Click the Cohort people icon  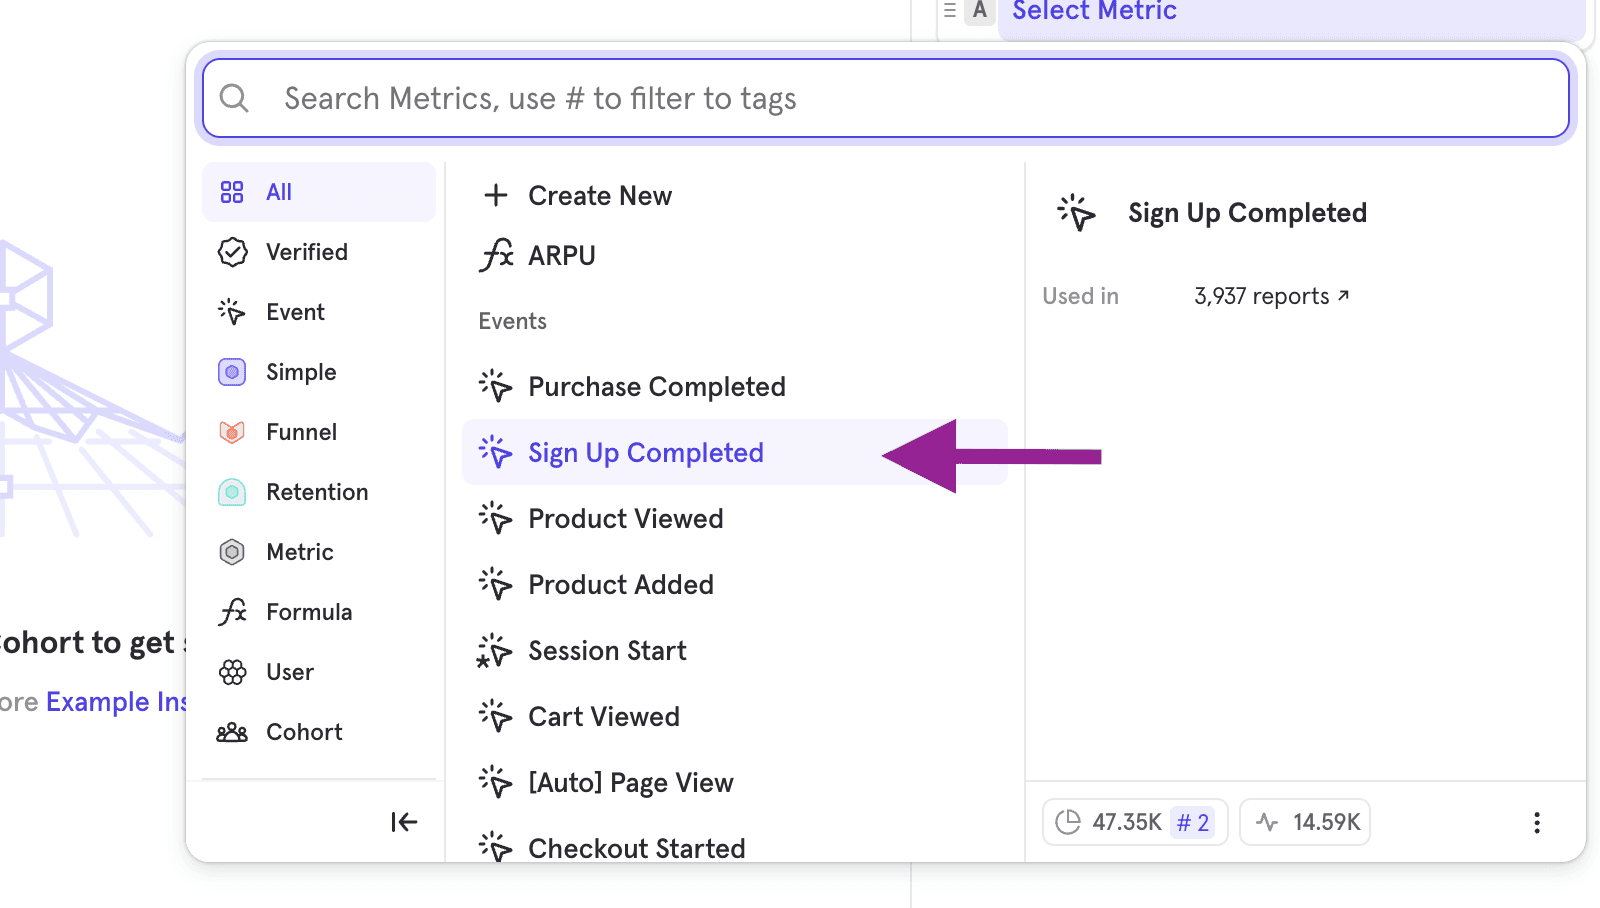[232, 732]
